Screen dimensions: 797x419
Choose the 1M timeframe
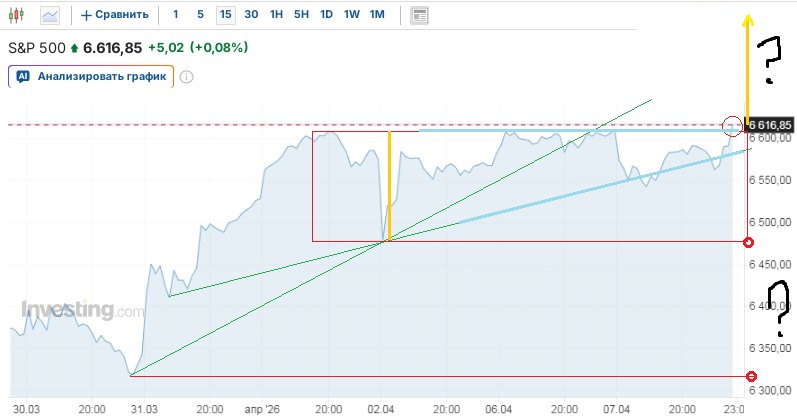coord(376,15)
